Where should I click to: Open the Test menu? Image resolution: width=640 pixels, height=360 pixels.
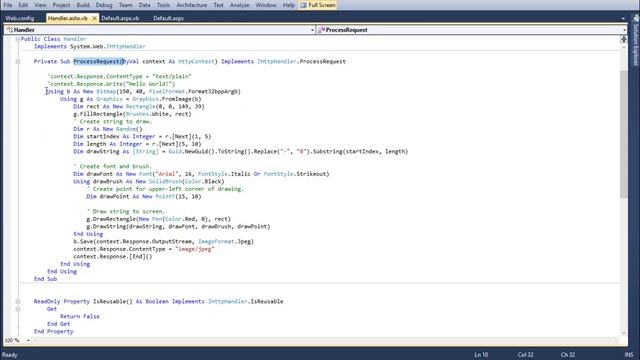[x=218, y=5]
